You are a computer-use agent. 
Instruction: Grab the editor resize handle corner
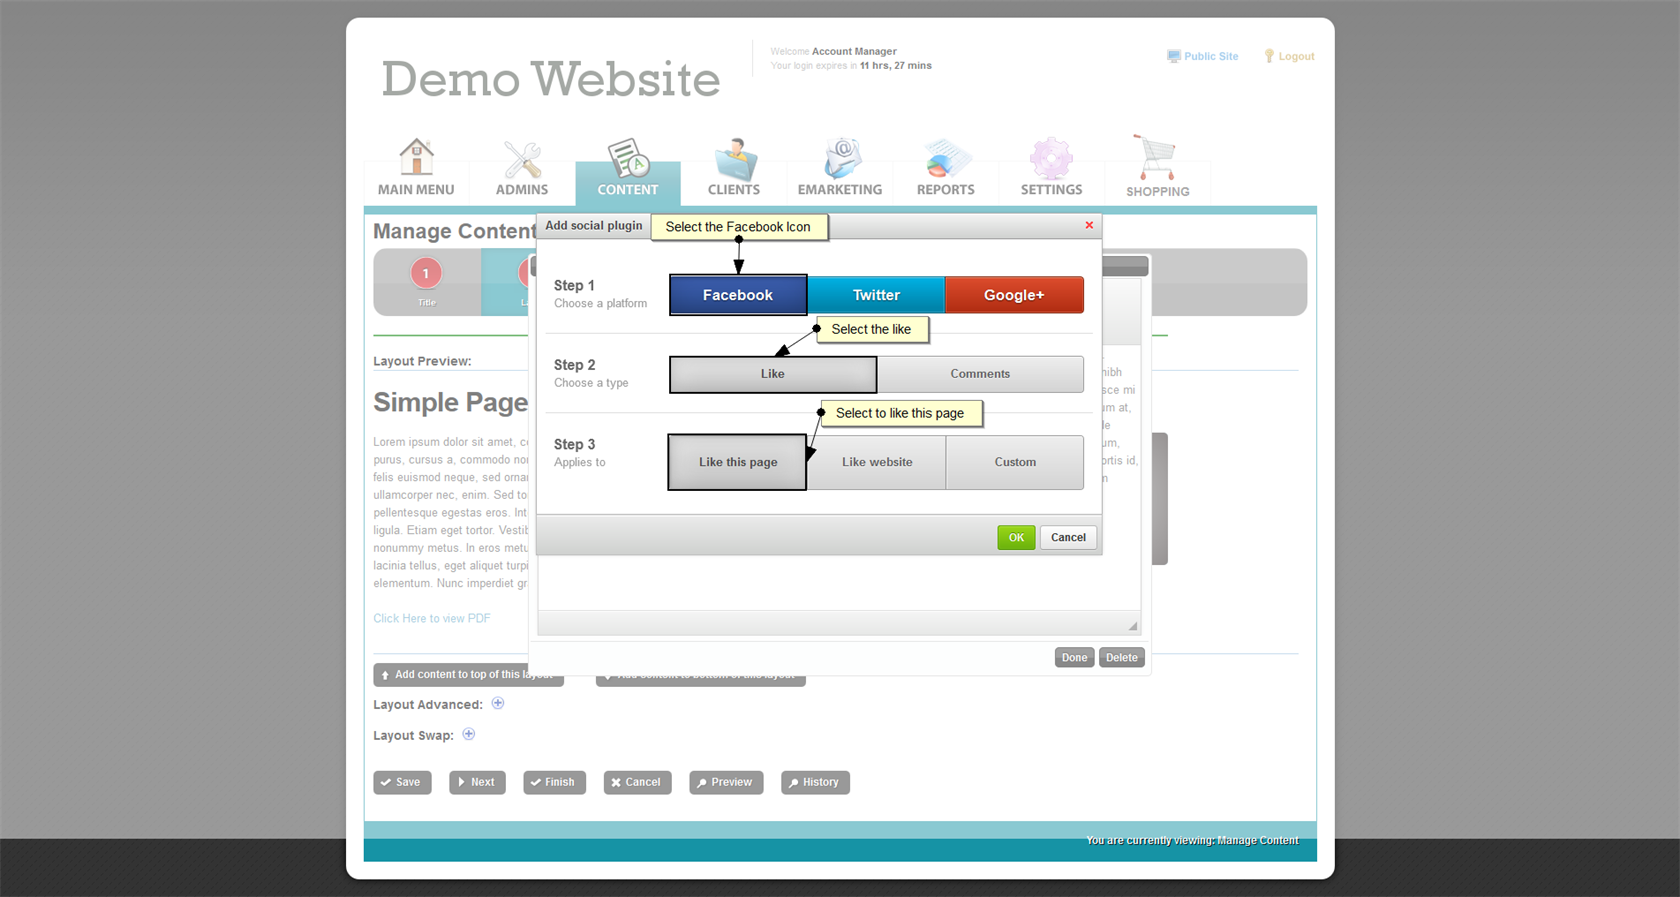coord(1133,626)
